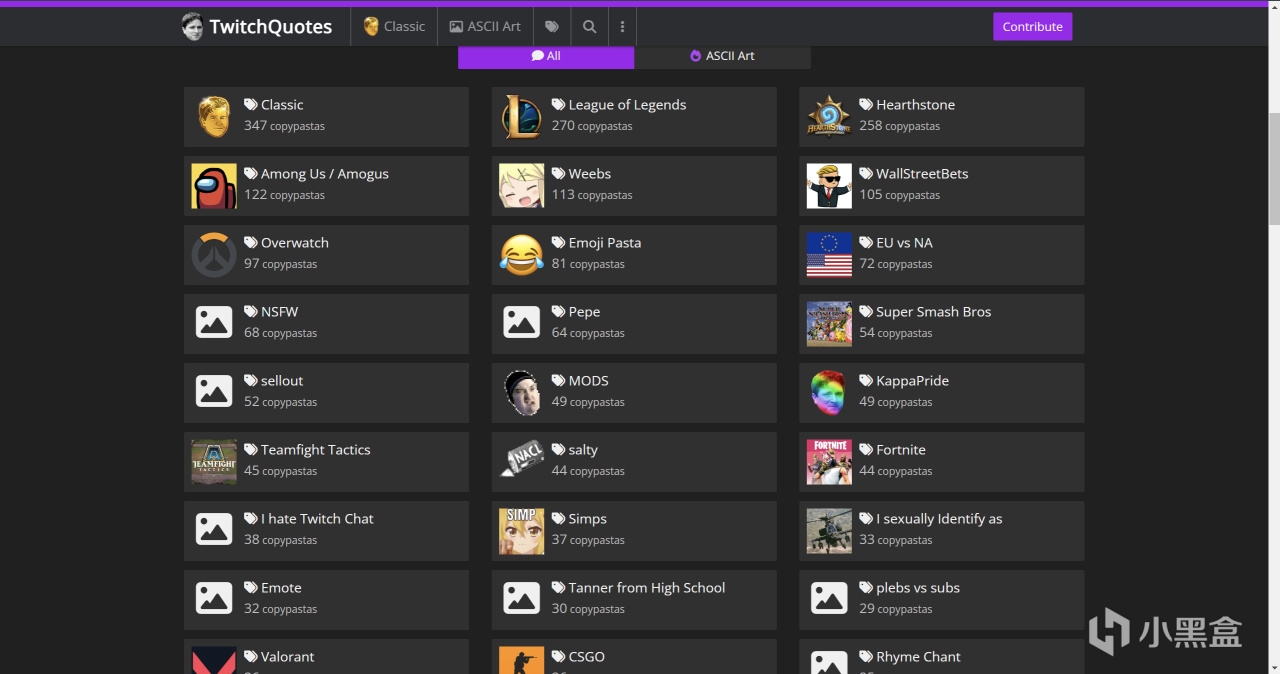Open the Super Smash Bros tag link
Image resolution: width=1280 pixels, height=674 pixels.
pos(925,312)
